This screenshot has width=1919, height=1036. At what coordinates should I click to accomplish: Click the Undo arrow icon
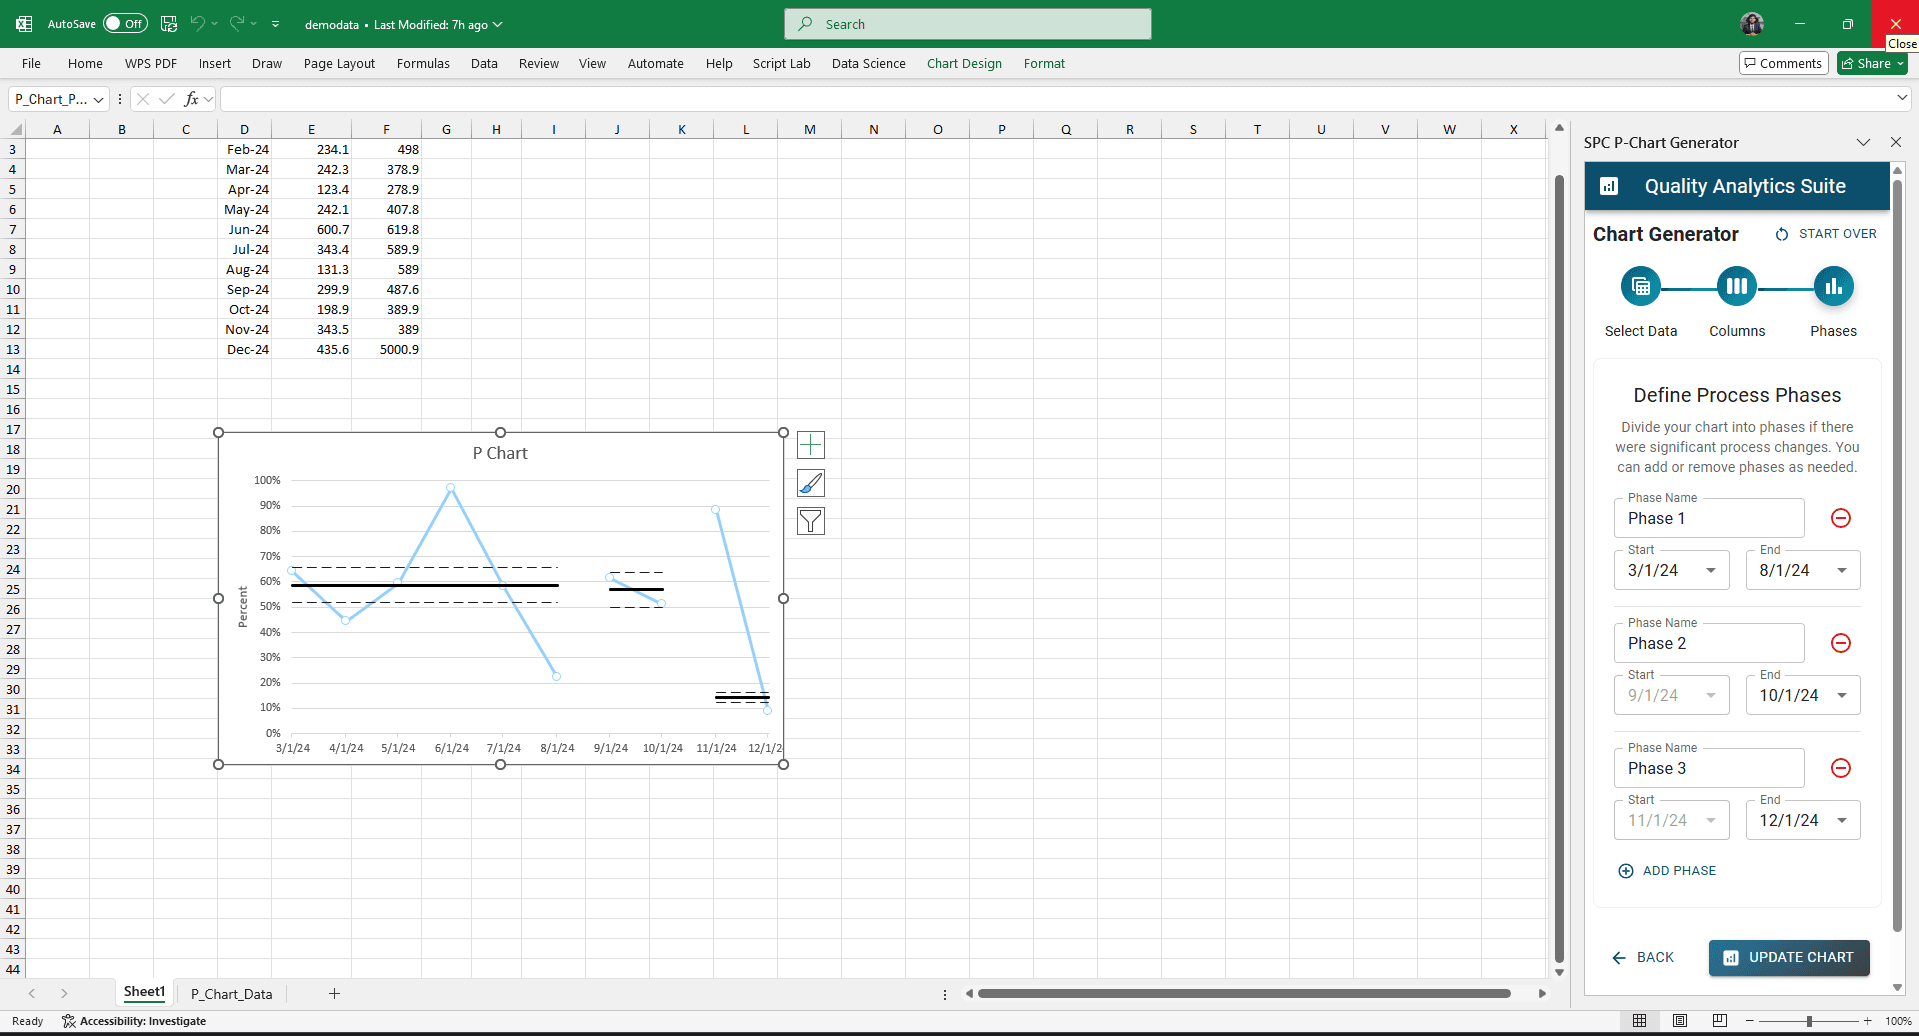198,24
